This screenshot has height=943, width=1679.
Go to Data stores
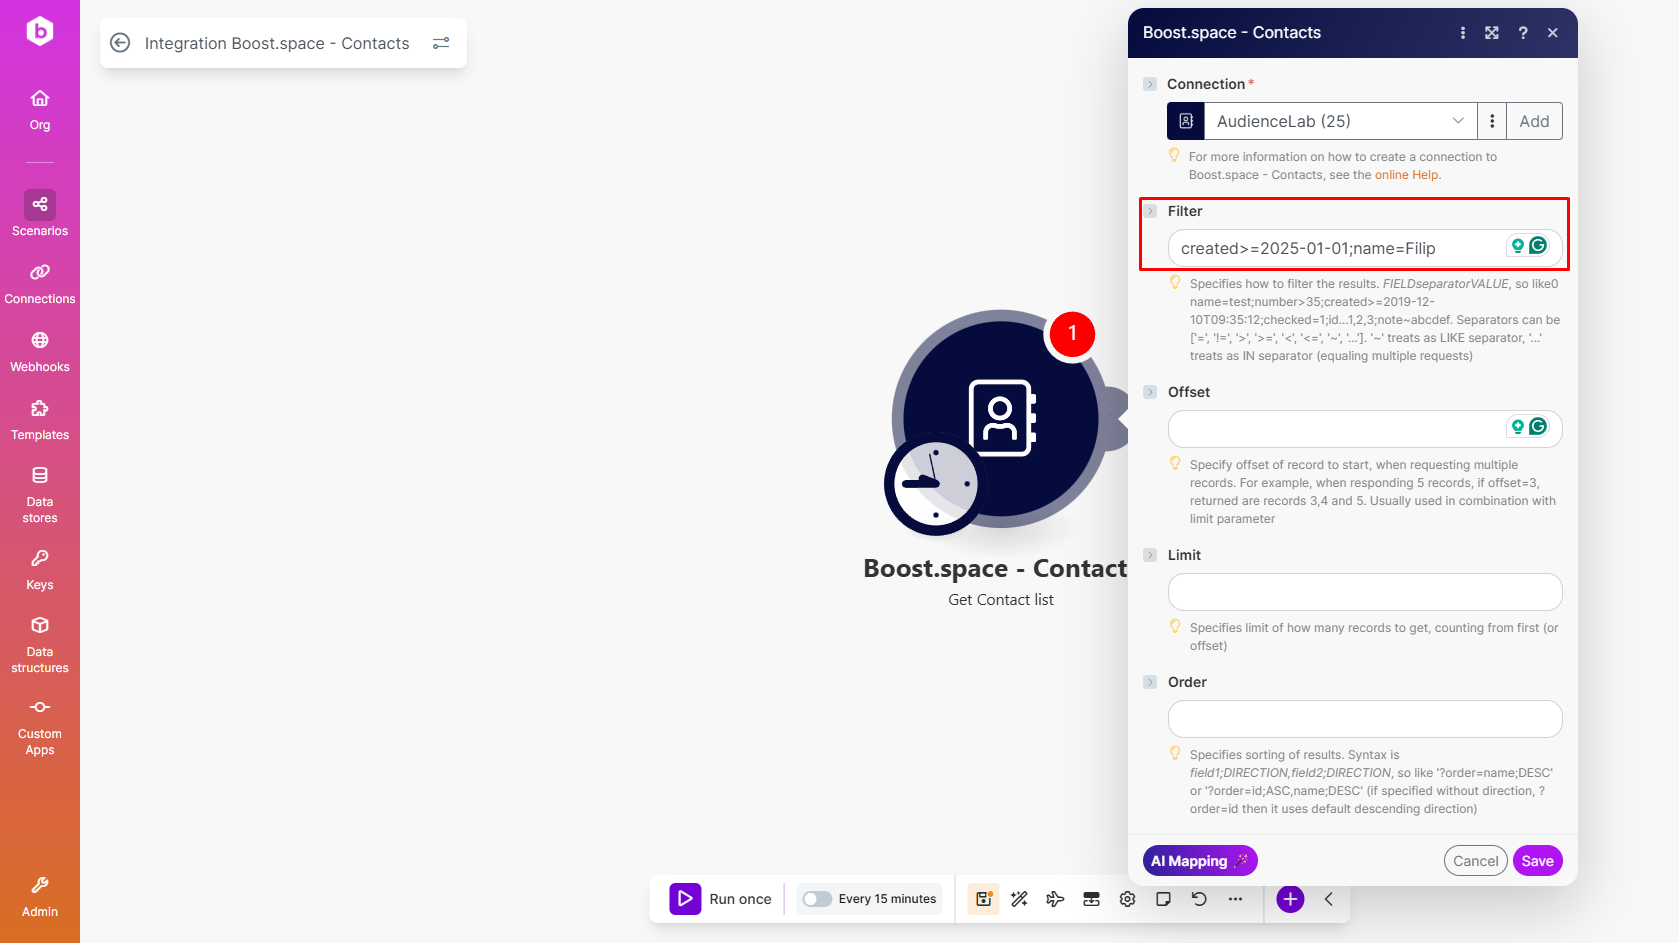tap(40, 494)
